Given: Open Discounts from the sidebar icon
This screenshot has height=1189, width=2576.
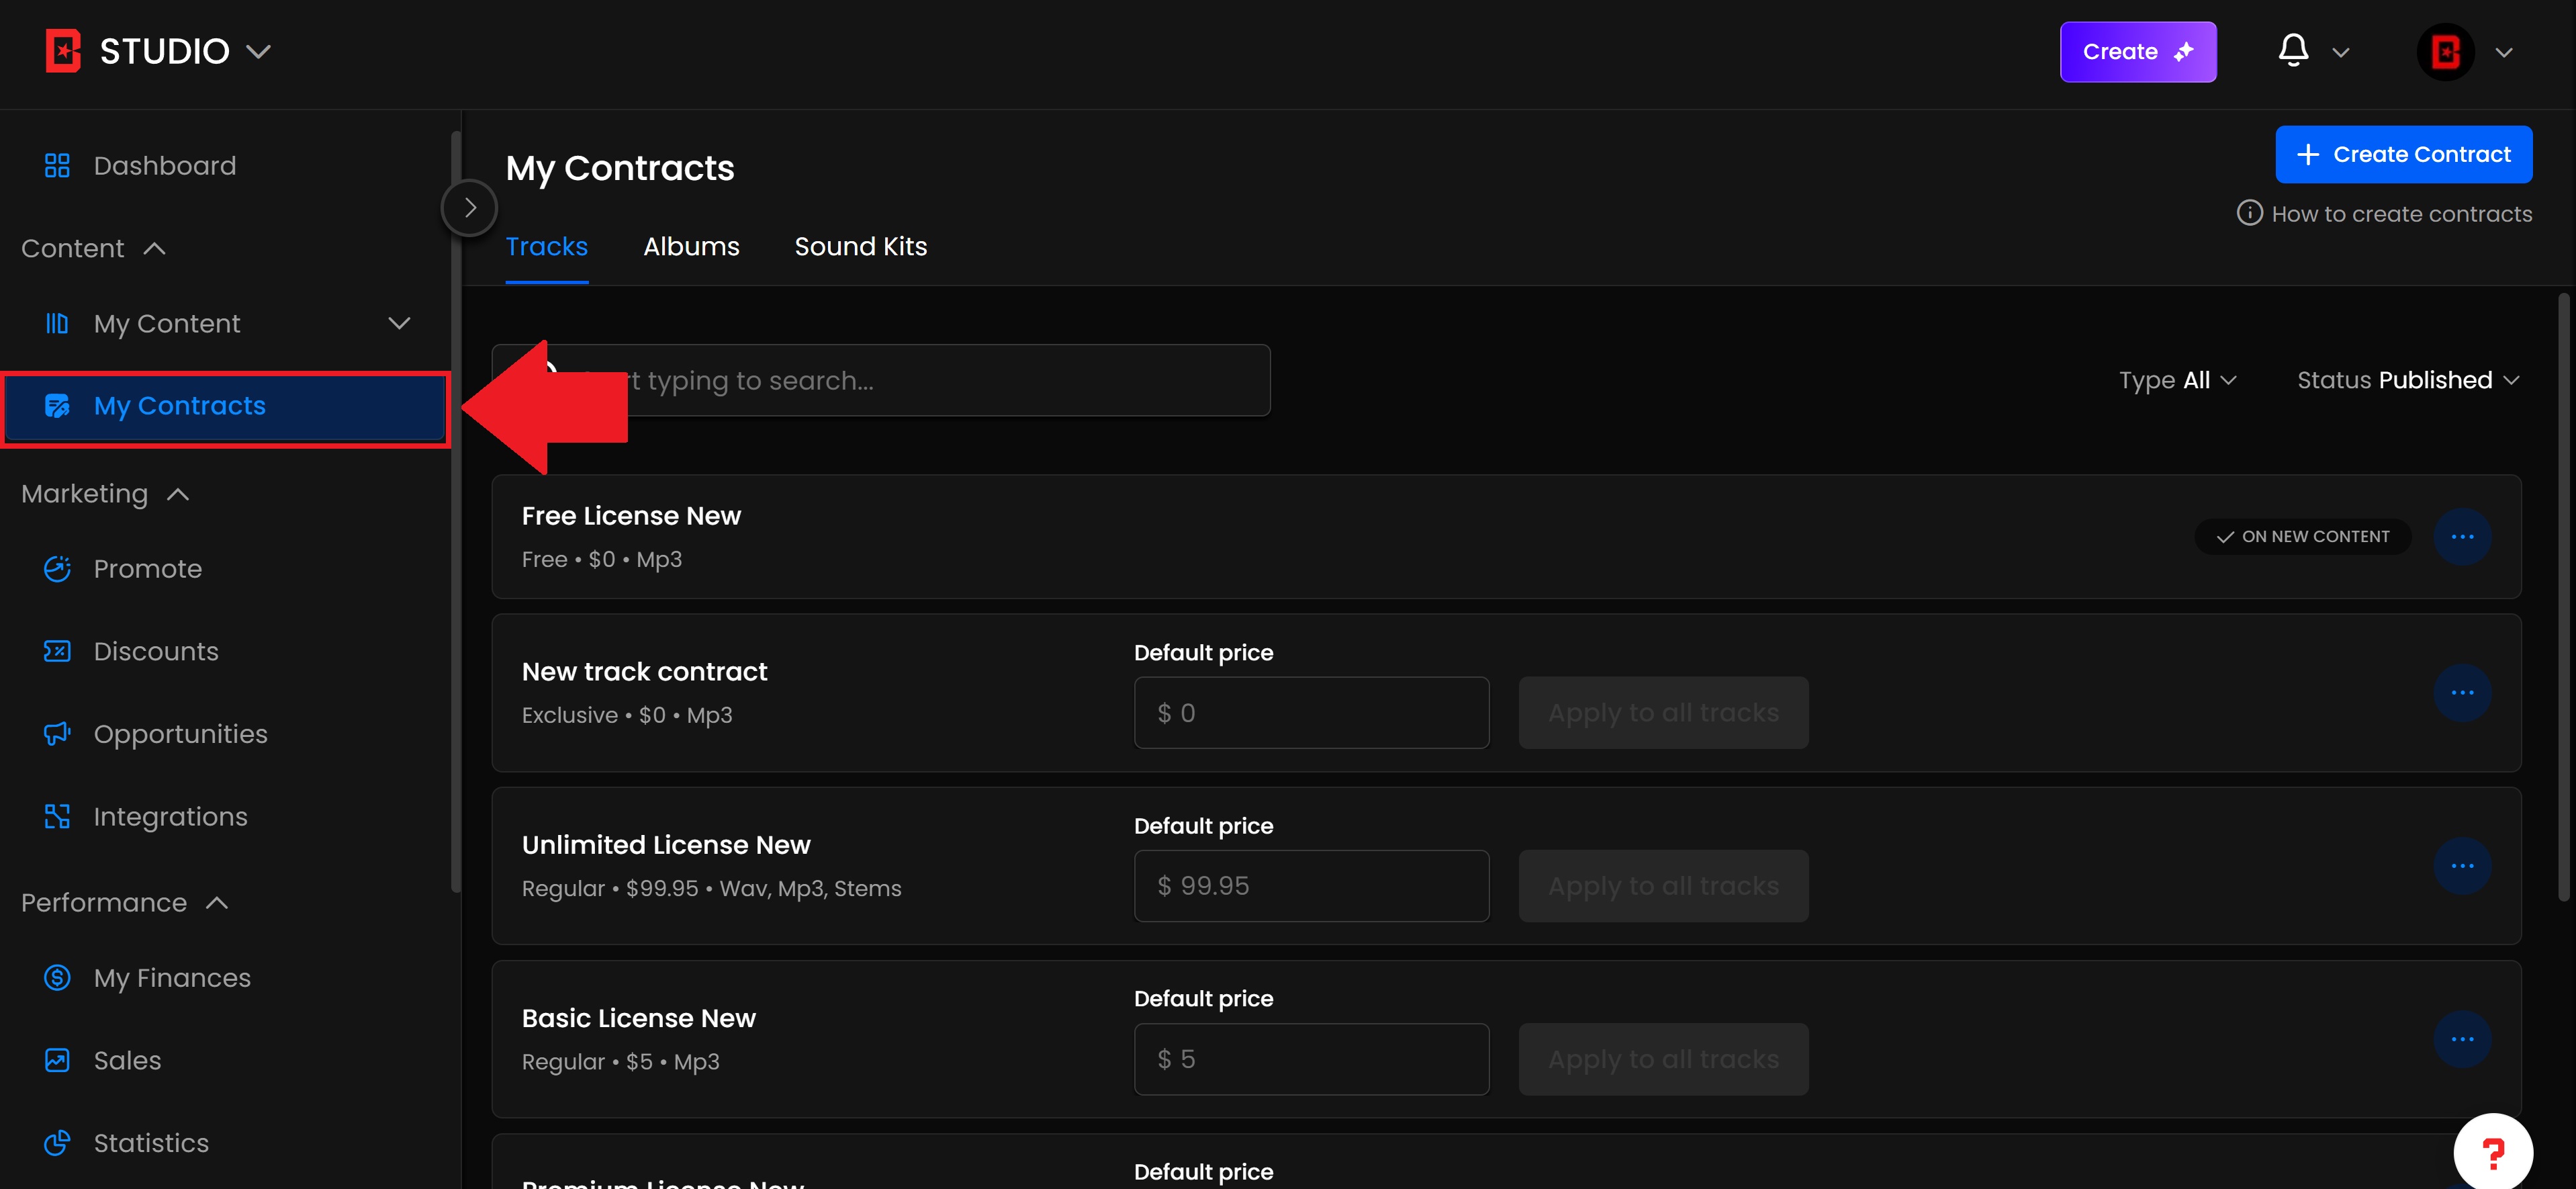Looking at the screenshot, I should 57,651.
